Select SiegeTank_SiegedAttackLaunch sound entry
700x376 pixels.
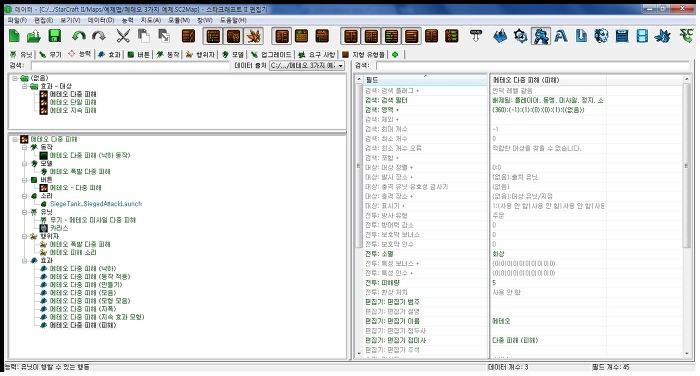pyautogui.click(x=96, y=204)
